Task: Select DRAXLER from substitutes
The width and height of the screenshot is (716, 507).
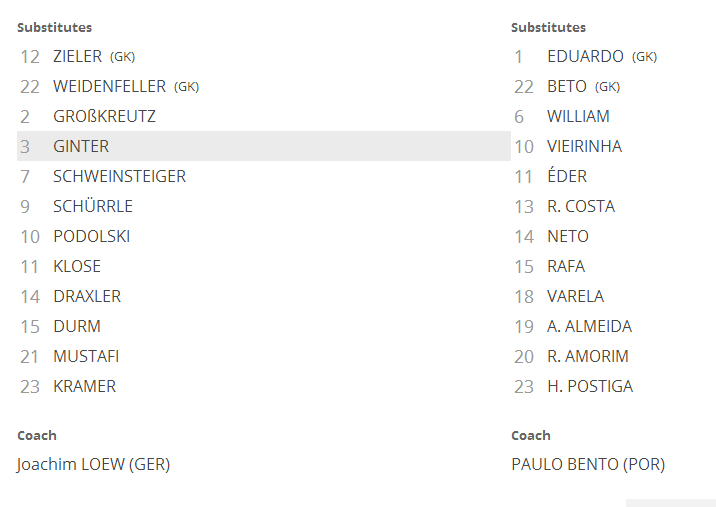Action: (87, 297)
